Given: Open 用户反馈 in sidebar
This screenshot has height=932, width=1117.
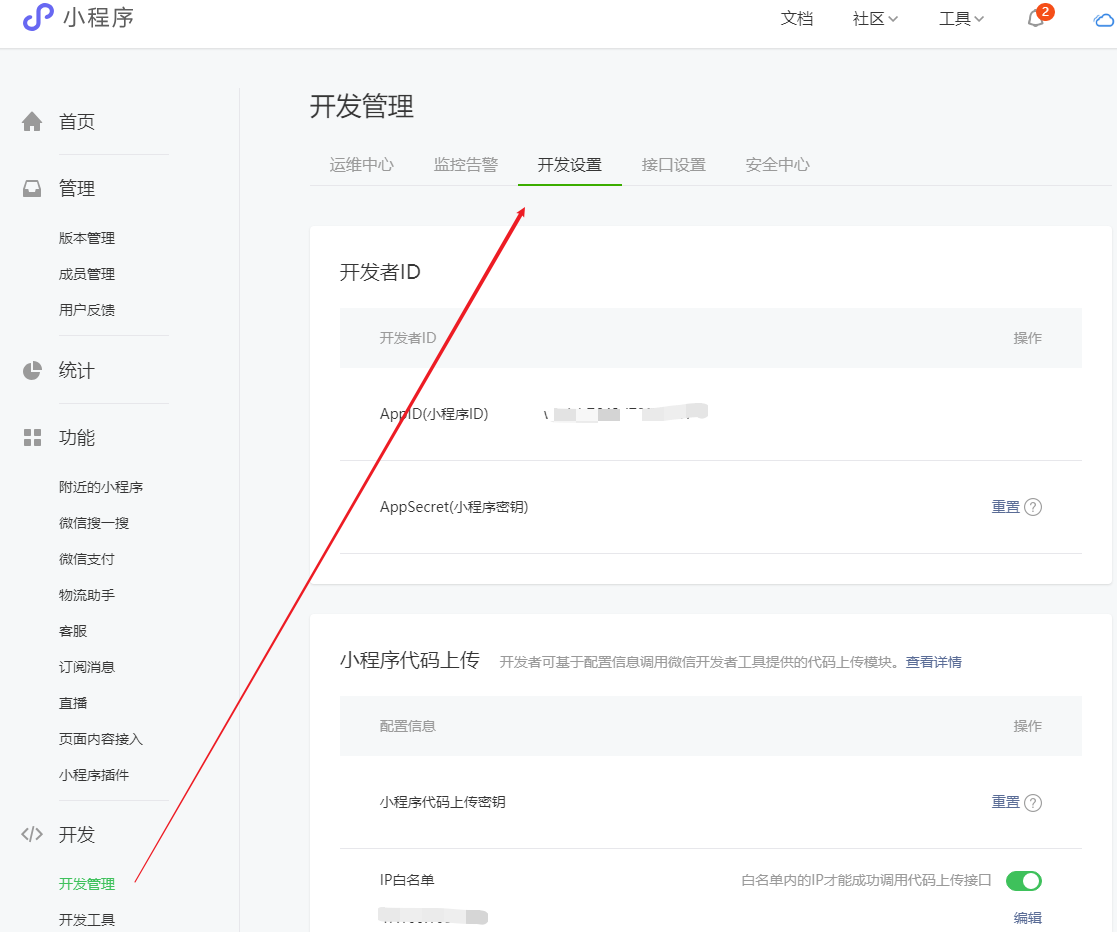Looking at the screenshot, I should coord(87,310).
